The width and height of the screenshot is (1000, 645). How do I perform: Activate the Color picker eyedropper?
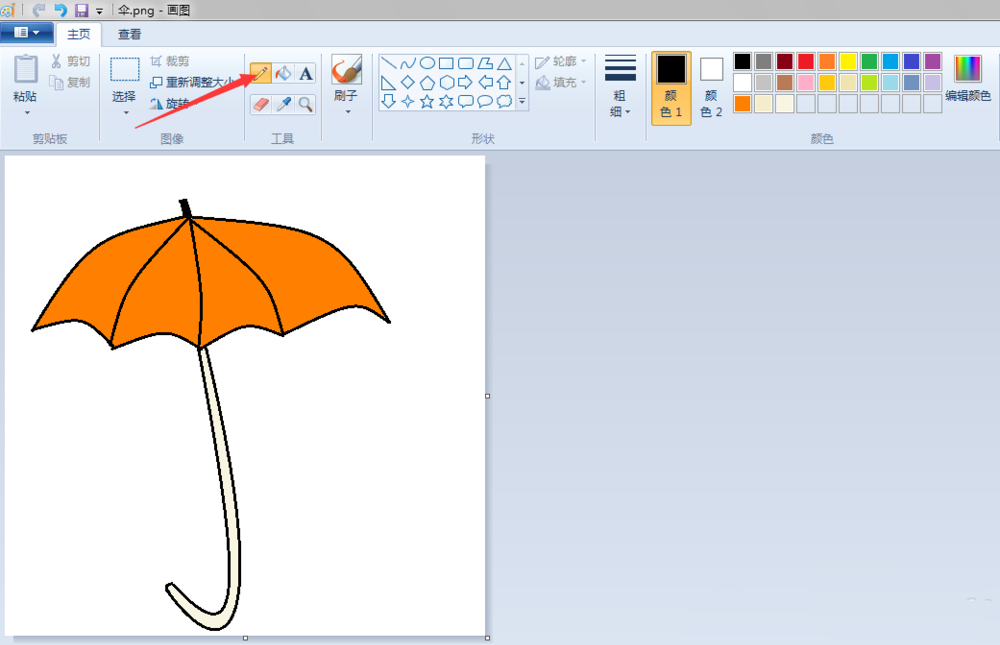[283, 103]
